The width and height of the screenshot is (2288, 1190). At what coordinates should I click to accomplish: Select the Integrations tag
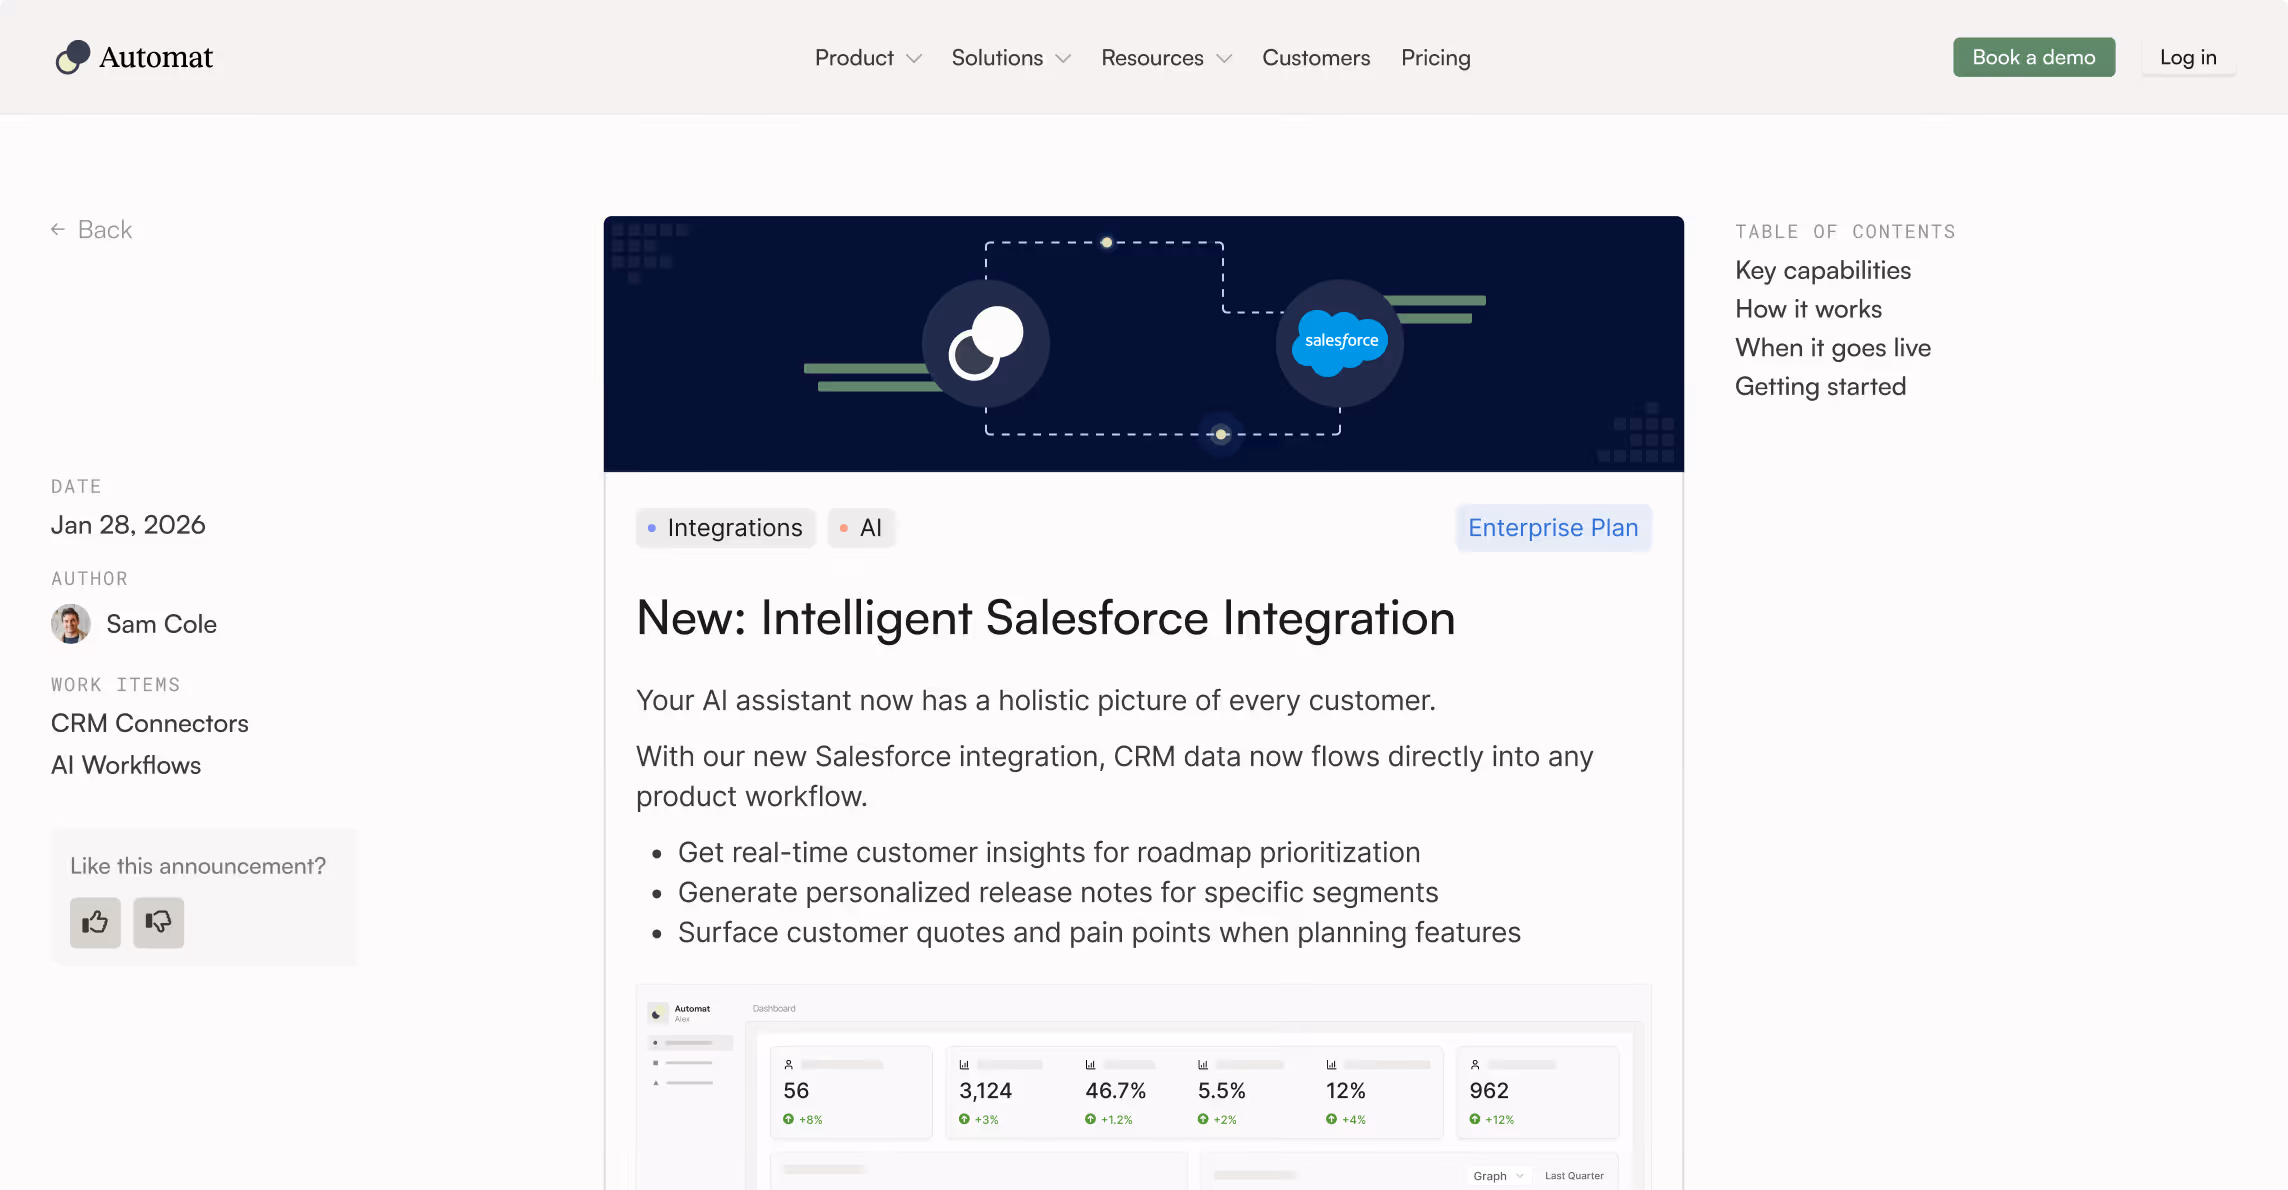pos(725,528)
